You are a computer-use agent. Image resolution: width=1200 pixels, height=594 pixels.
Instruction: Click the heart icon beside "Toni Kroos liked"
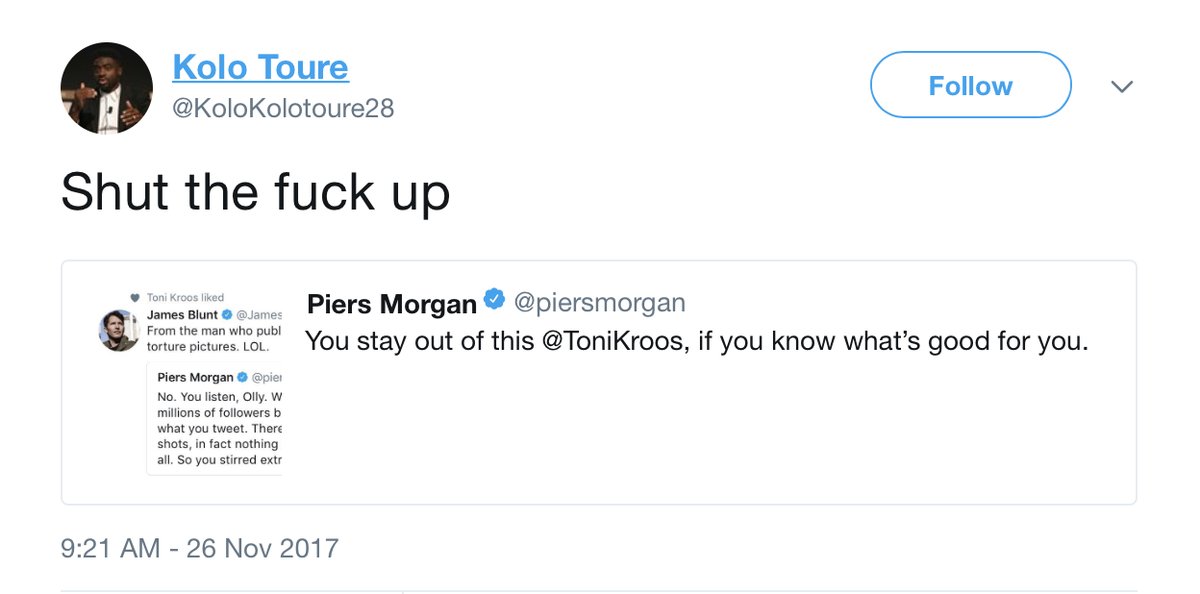pos(137,297)
